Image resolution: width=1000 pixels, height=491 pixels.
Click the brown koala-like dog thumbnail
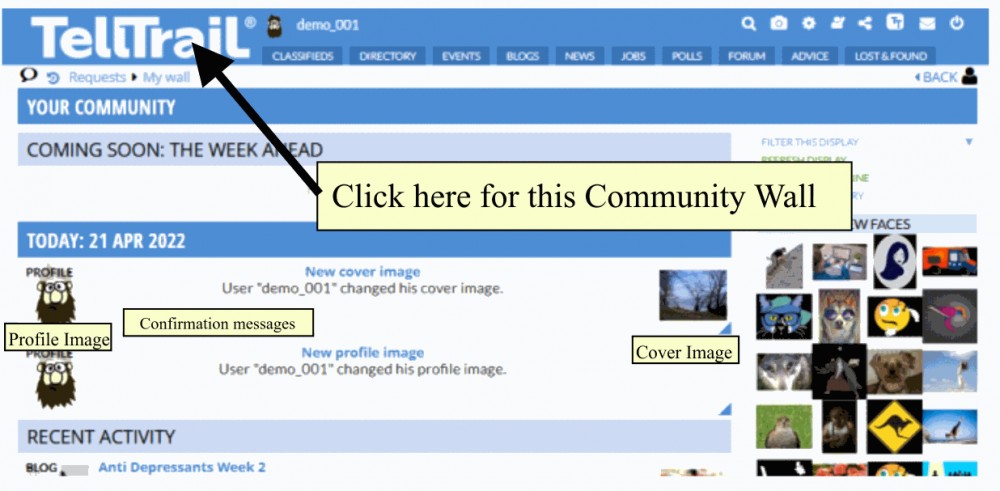tap(894, 371)
